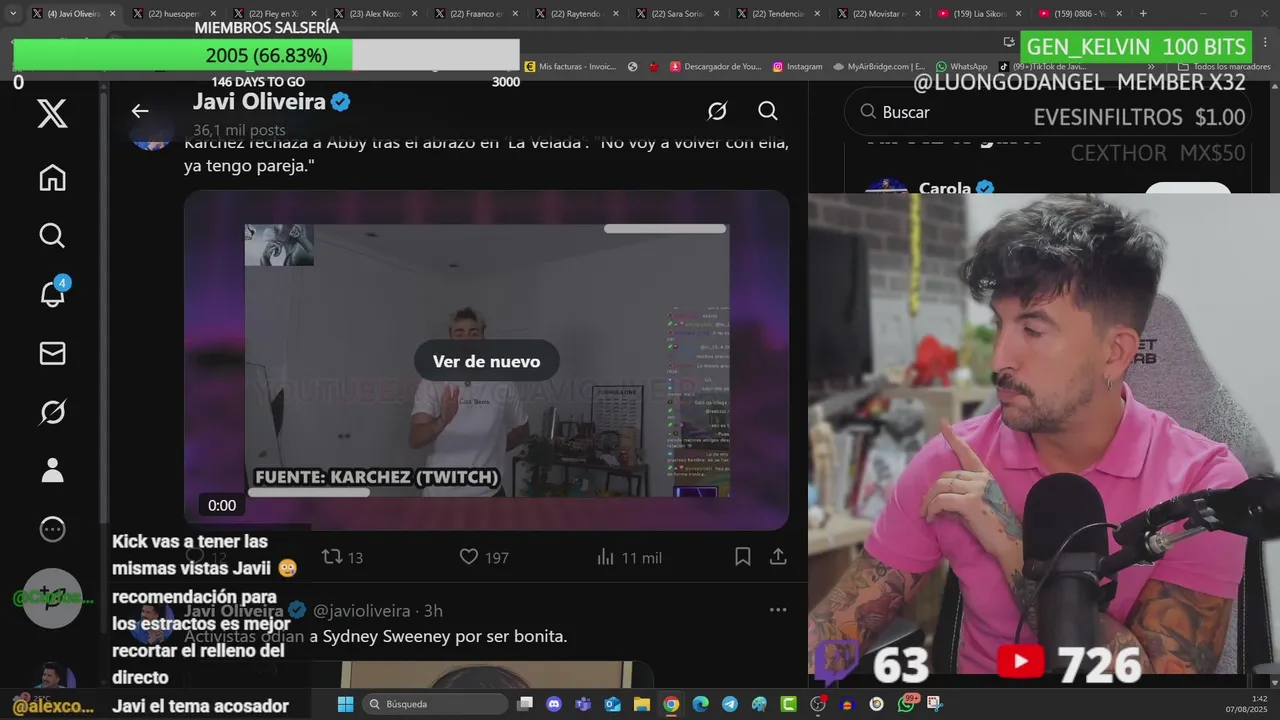The image size is (1280, 720).
Task: Click Ver de nuevo on the video
Action: point(486,361)
